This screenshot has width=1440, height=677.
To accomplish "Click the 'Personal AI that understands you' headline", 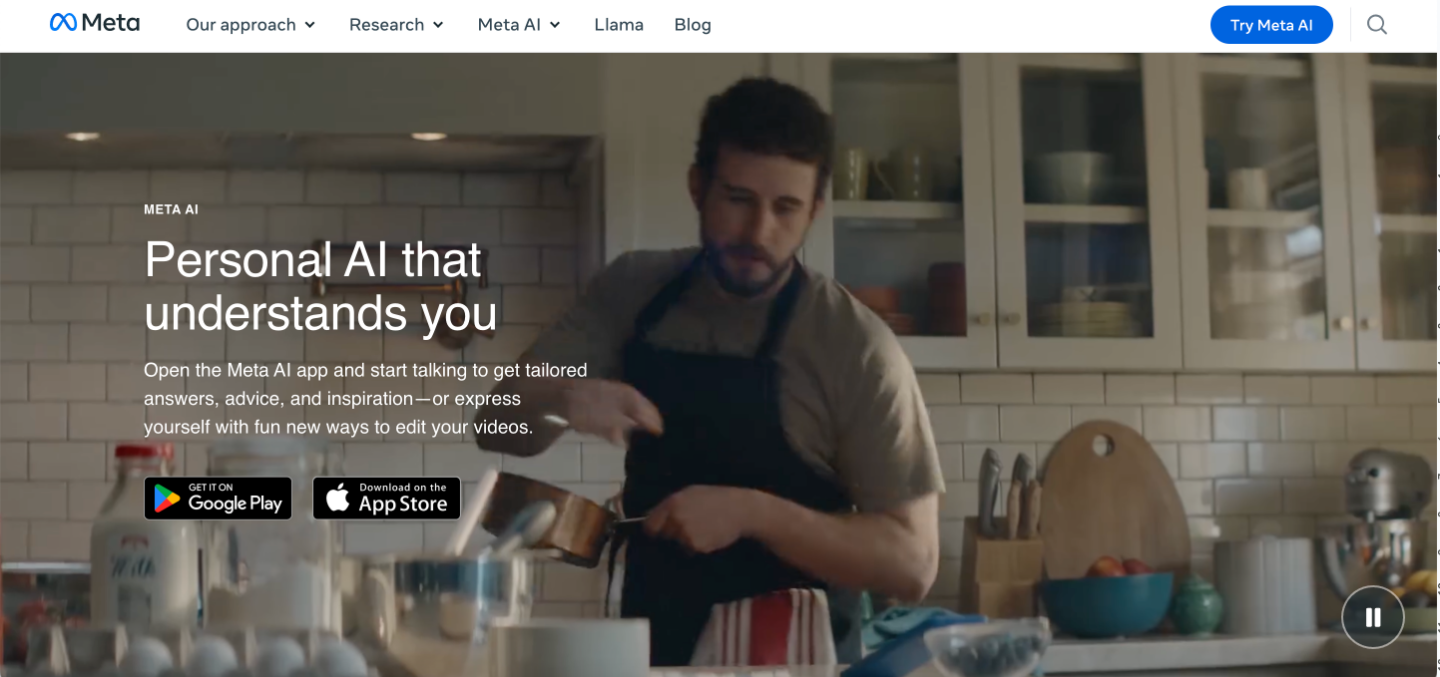I will point(321,286).
